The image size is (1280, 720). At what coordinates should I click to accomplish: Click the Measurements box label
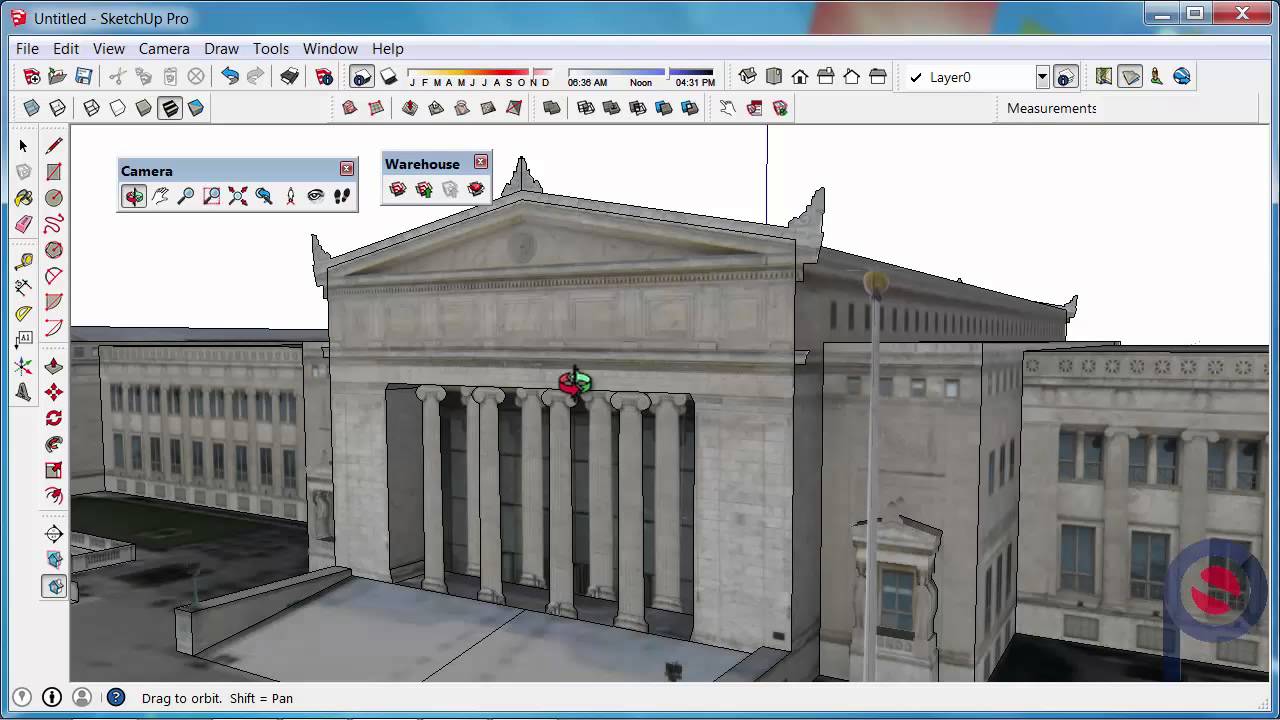click(x=1051, y=108)
